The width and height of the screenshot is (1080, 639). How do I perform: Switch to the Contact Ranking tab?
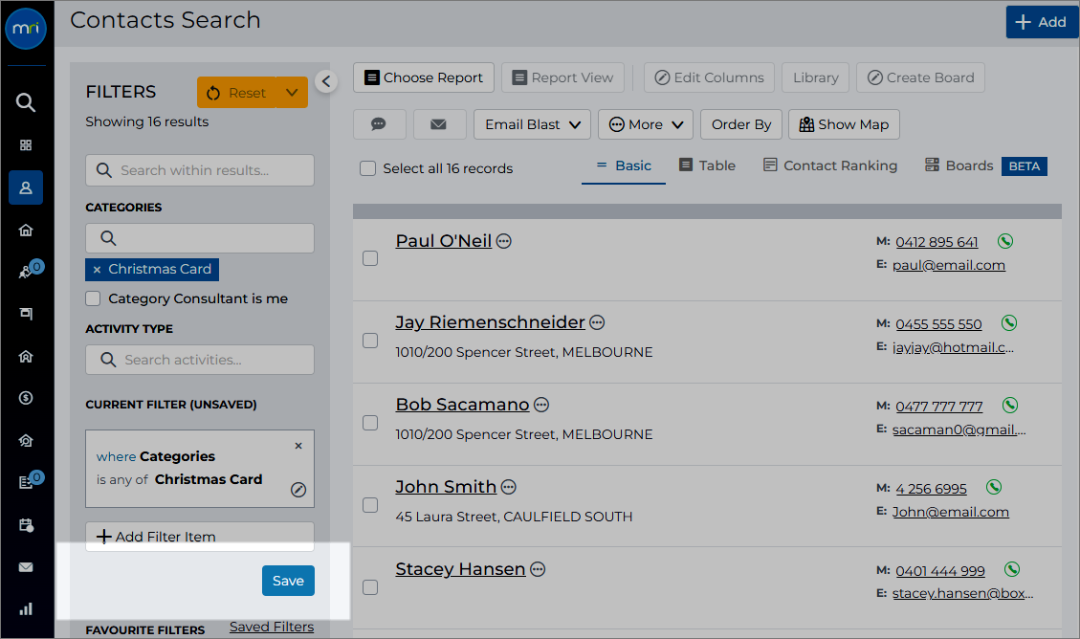pos(831,165)
